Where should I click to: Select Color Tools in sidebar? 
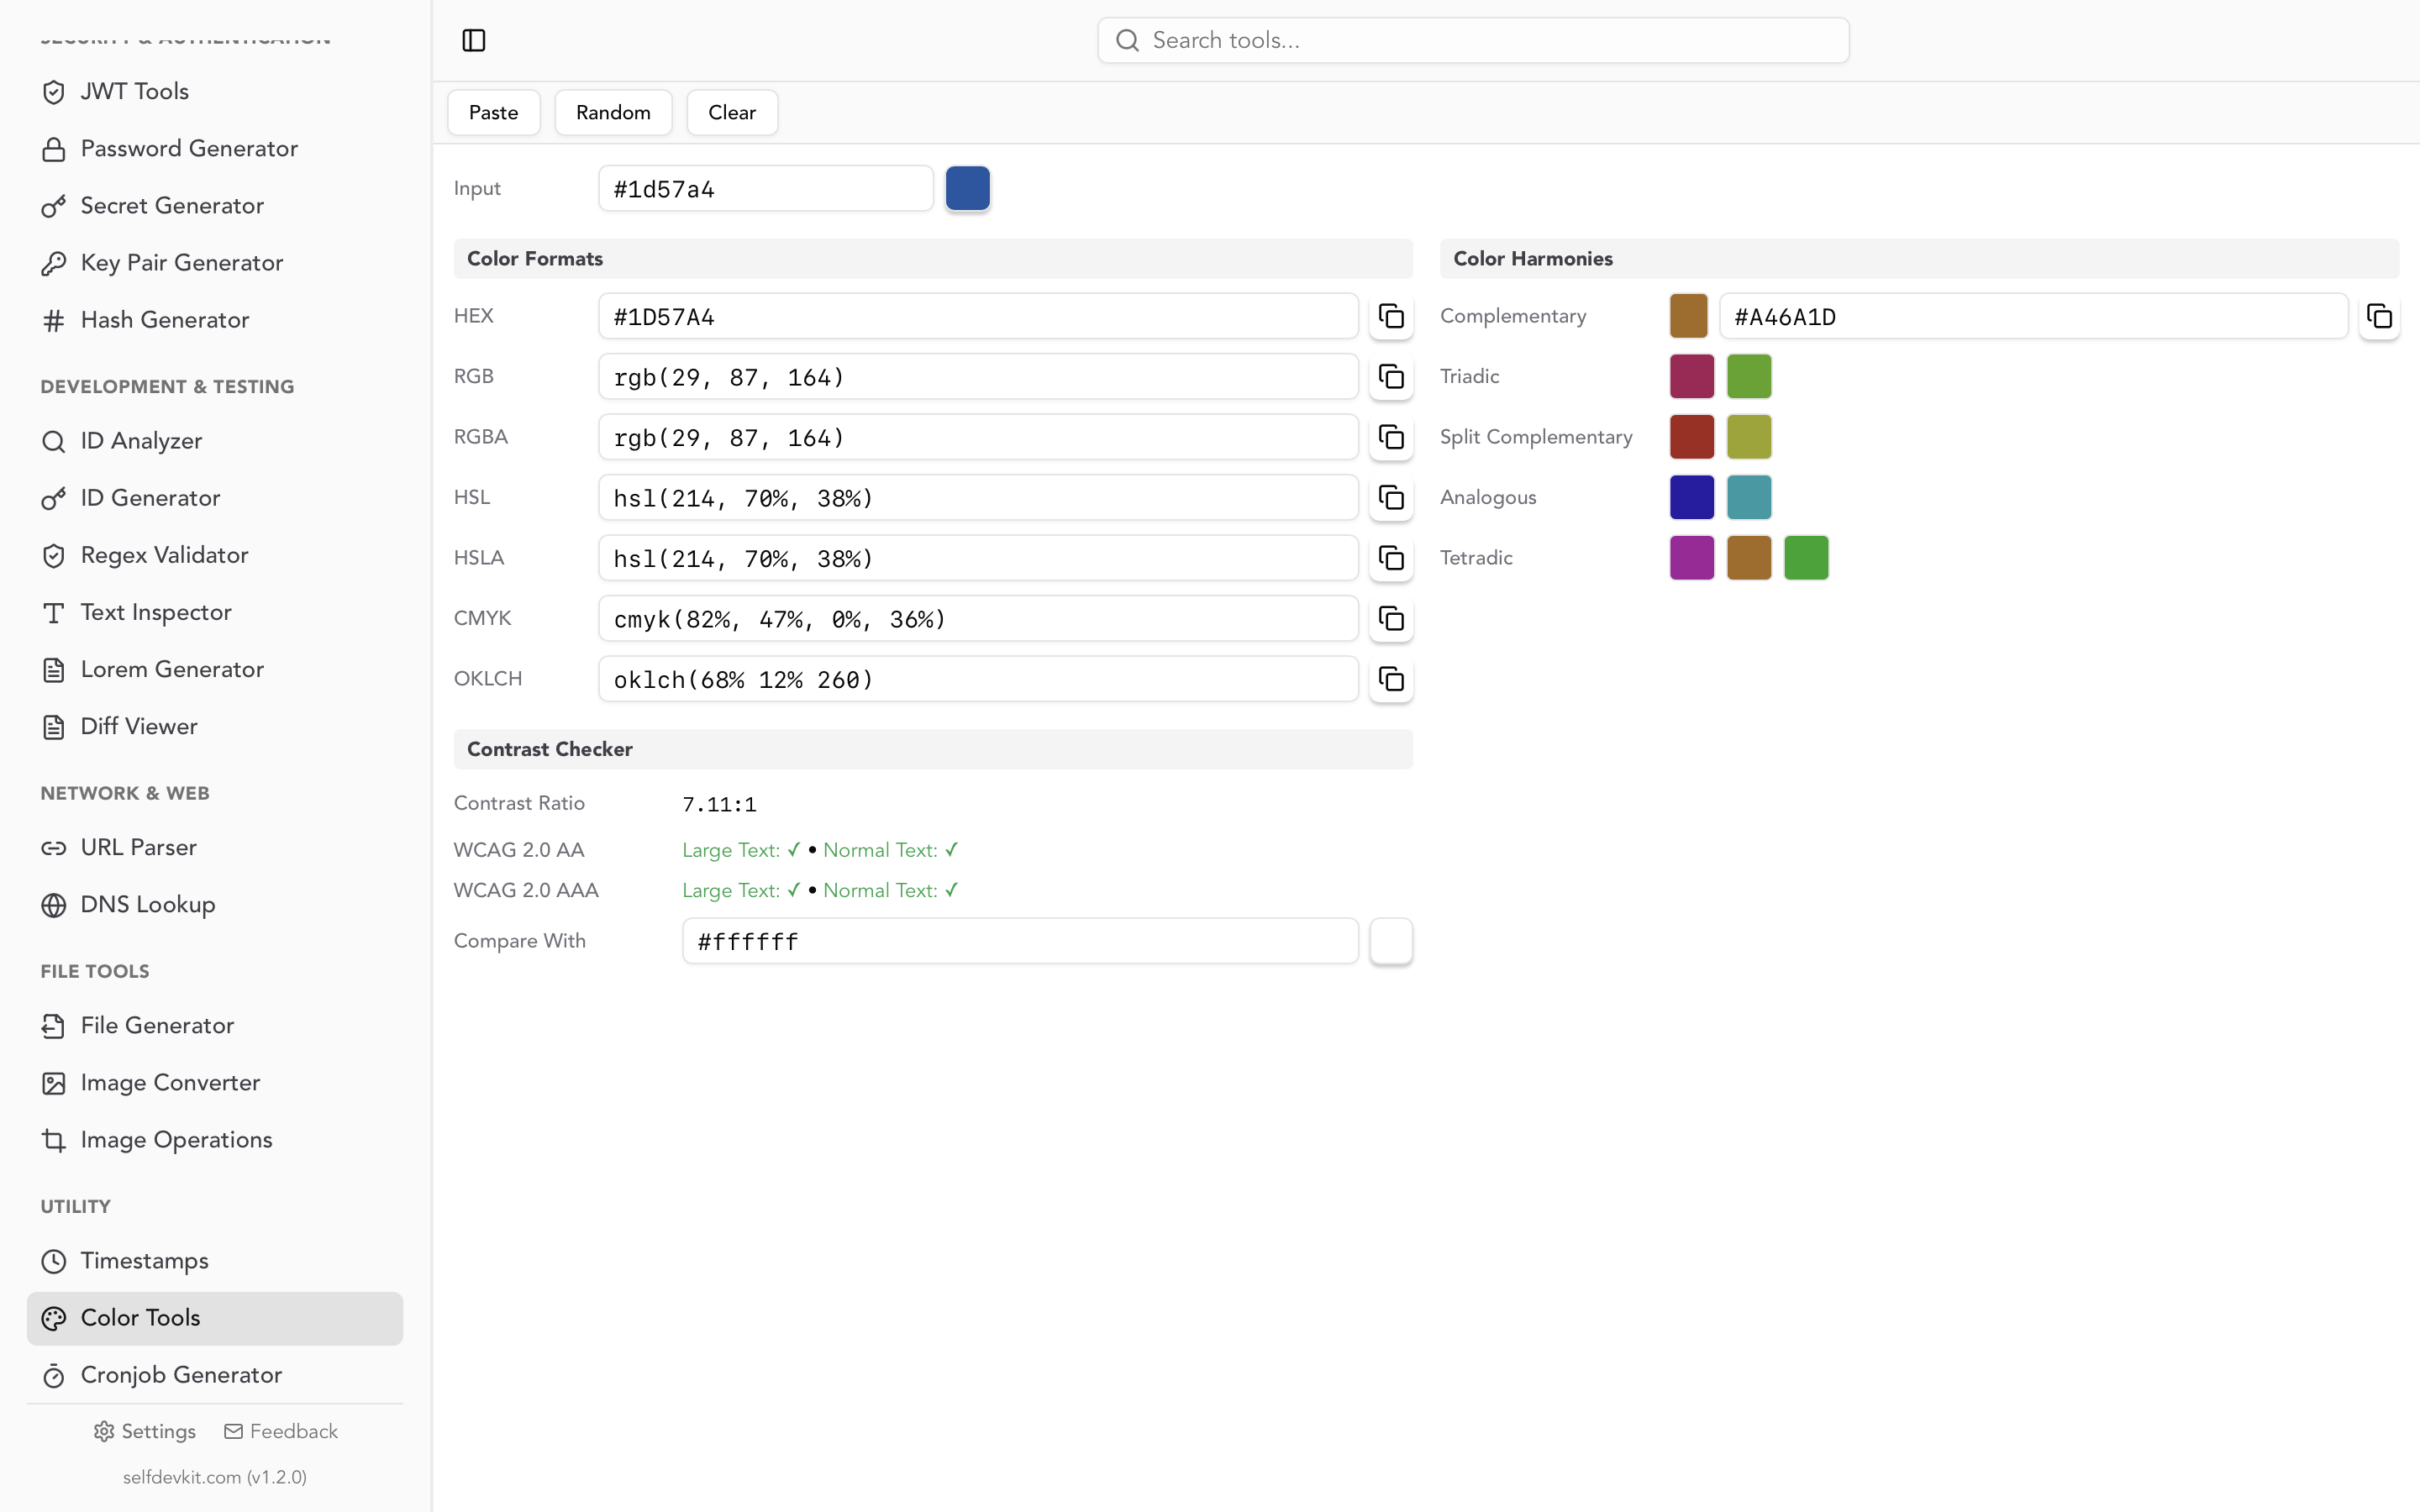pos(215,1318)
